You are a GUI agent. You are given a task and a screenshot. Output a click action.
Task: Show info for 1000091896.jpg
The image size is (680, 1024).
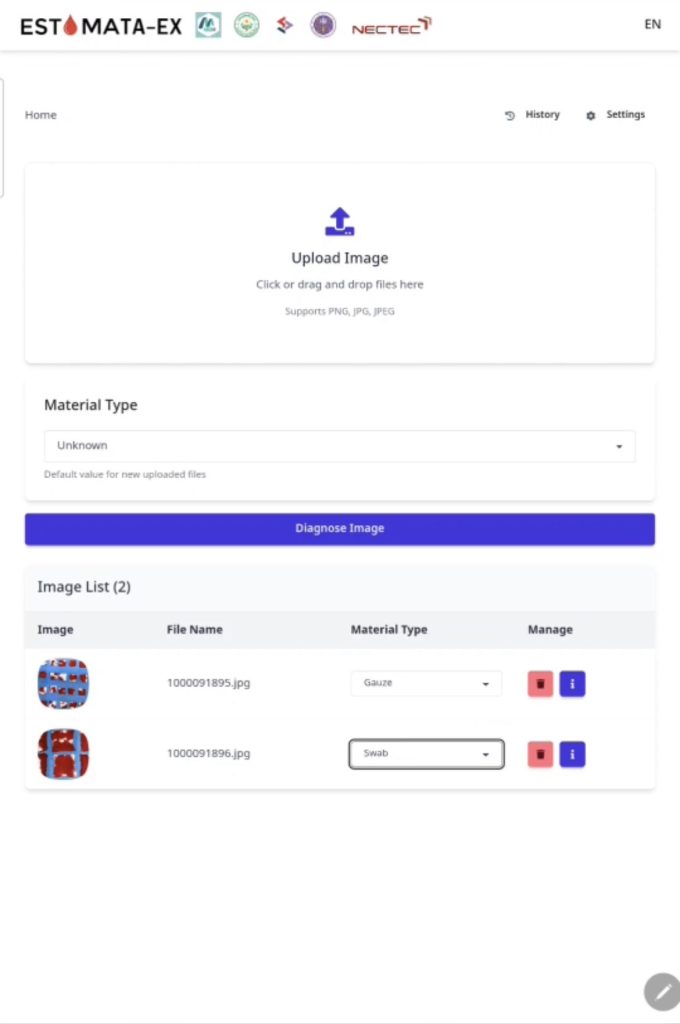pos(572,754)
